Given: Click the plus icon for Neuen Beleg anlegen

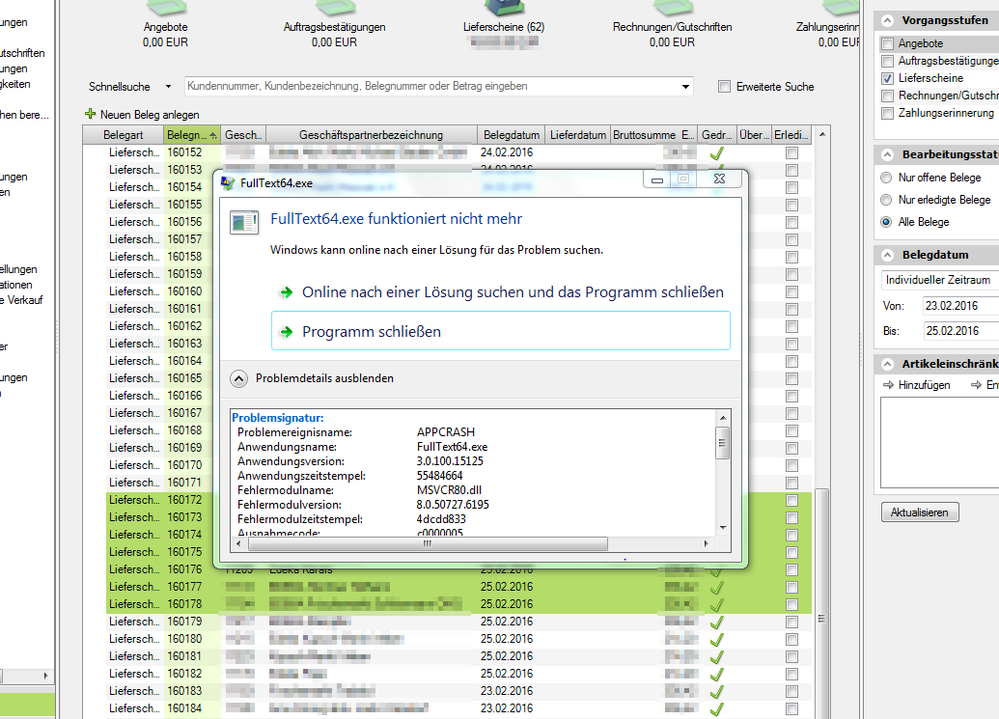Looking at the screenshot, I should [x=90, y=114].
